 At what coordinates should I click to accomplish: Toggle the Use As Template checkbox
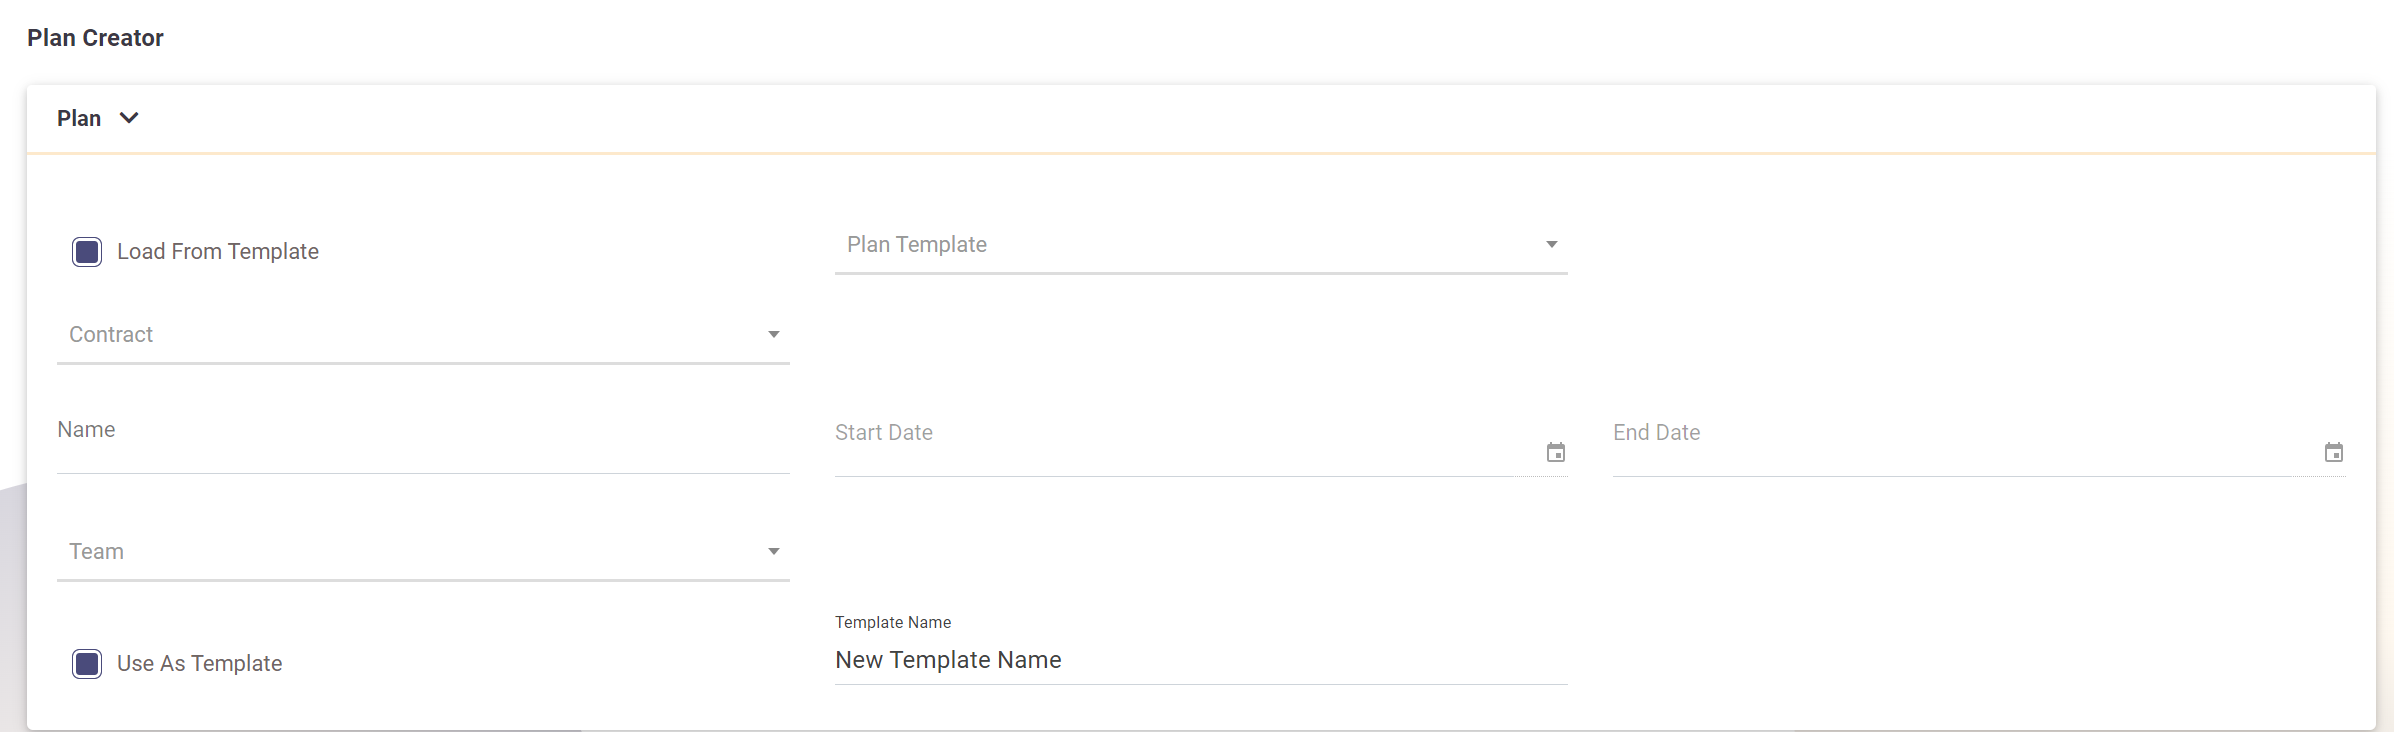tap(87, 664)
